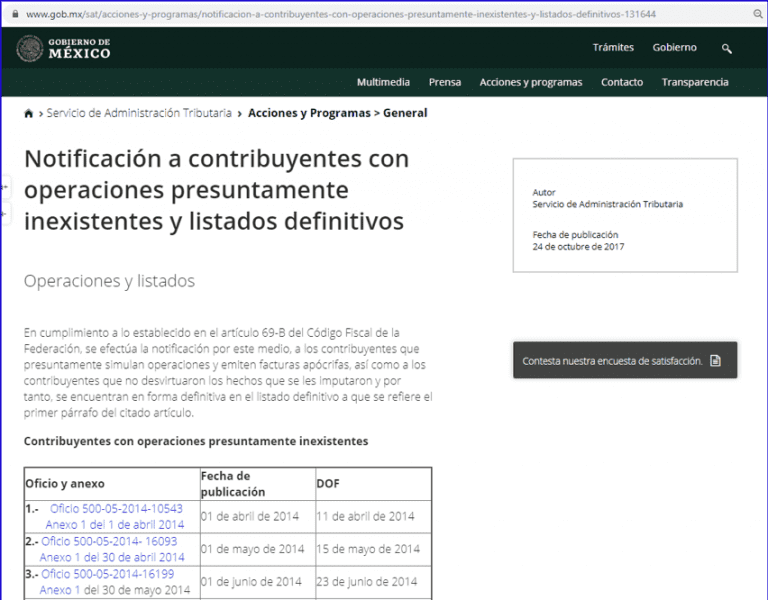The image size is (768, 600).
Task: Click the browser URL address field
Action: (x=341, y=14)
